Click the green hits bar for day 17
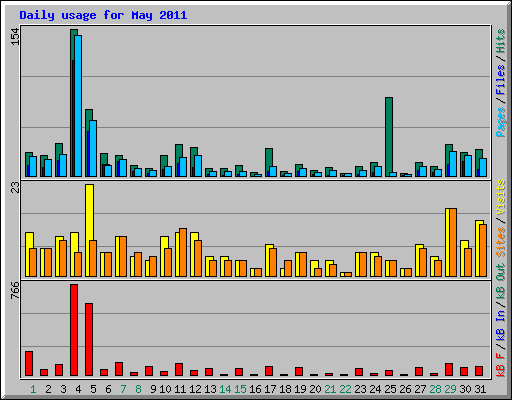Screen dimensions: 512x400 [269, 157]
